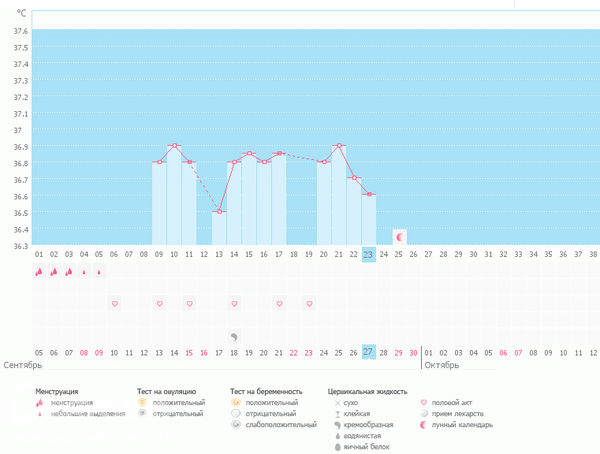Select the heart icon under cycle day 06
The width and height of the screenshot is (600, 454).
114,303
